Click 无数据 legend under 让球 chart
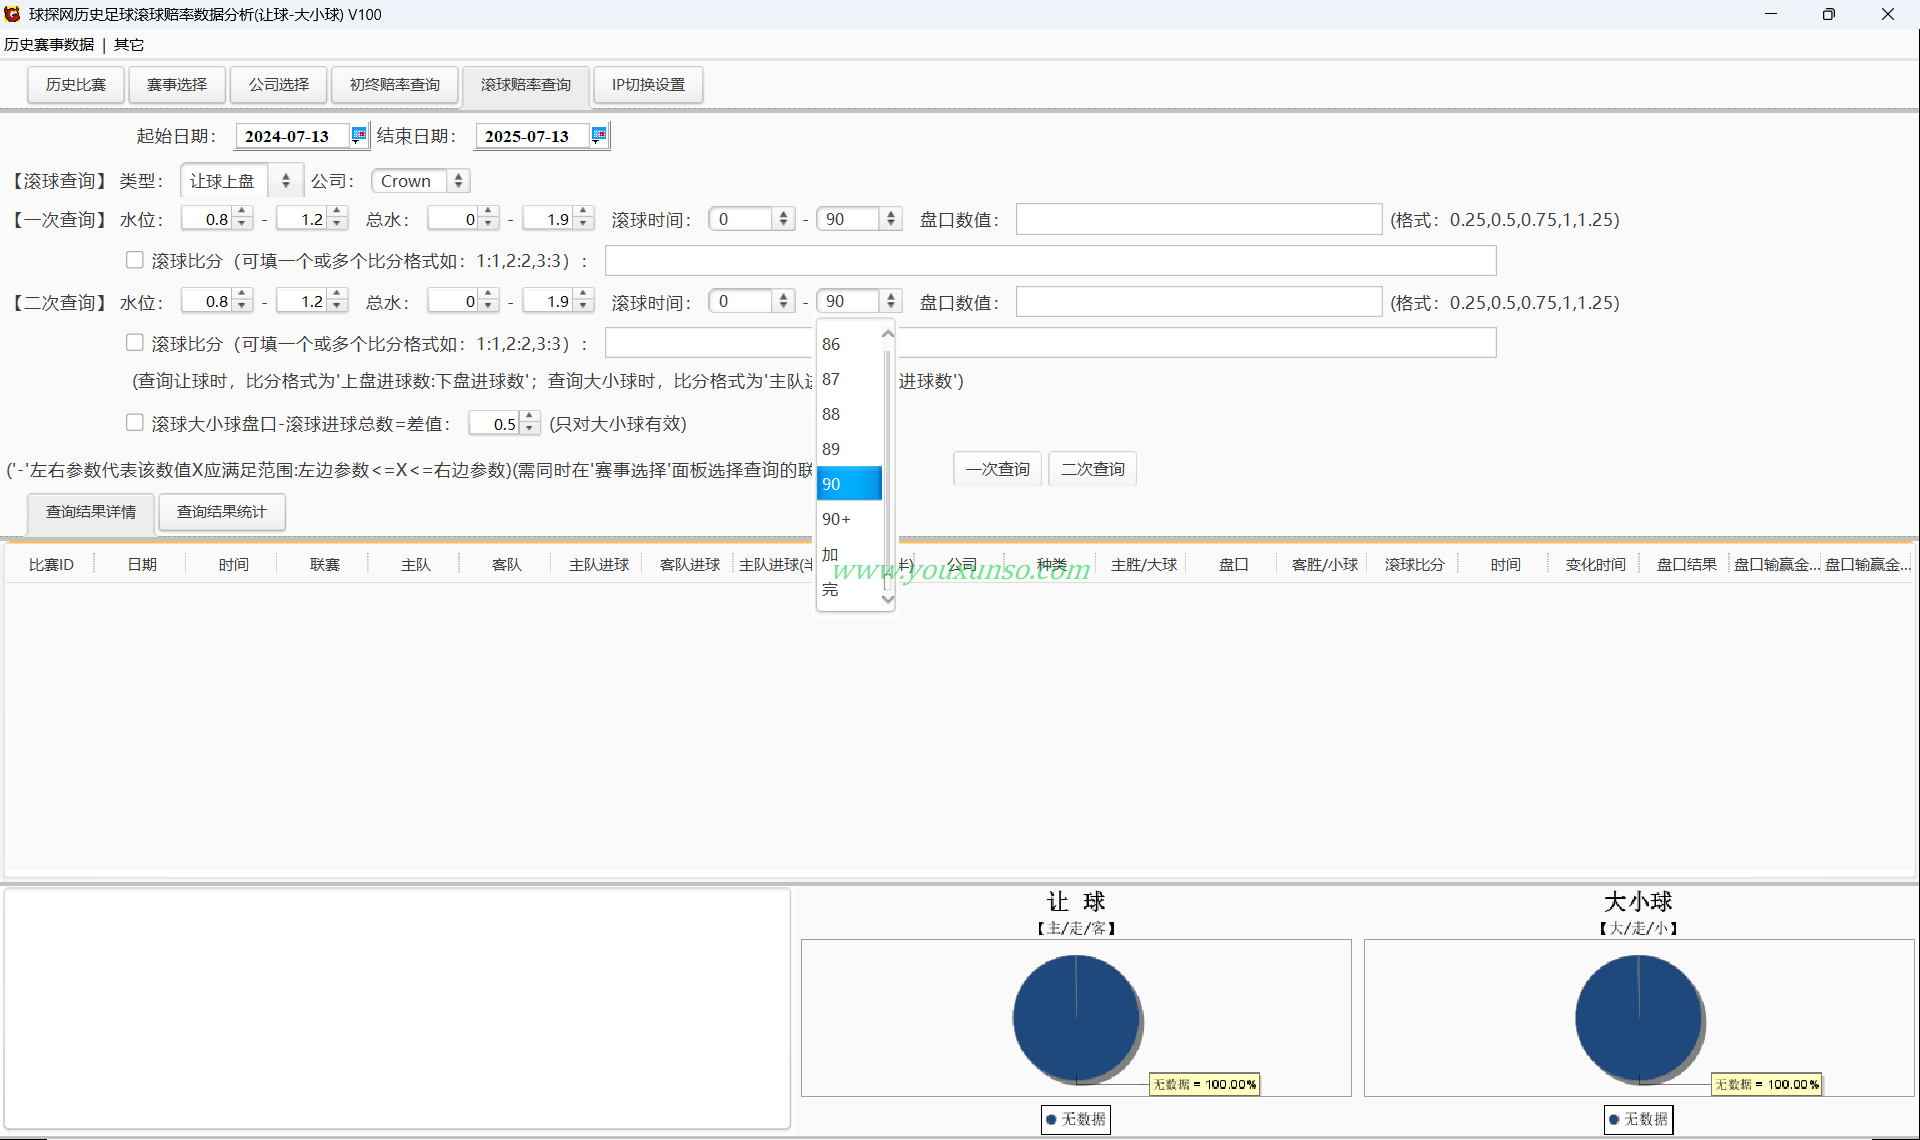 pos(1076,1119)
